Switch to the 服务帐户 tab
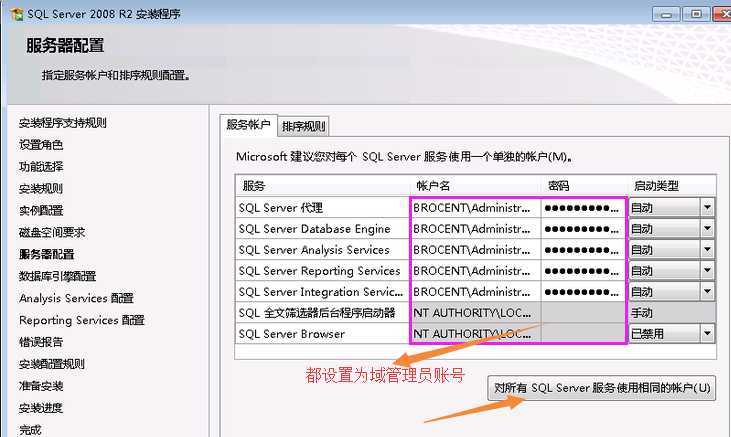This screenshot has height=437, width=731. (248, 125)
